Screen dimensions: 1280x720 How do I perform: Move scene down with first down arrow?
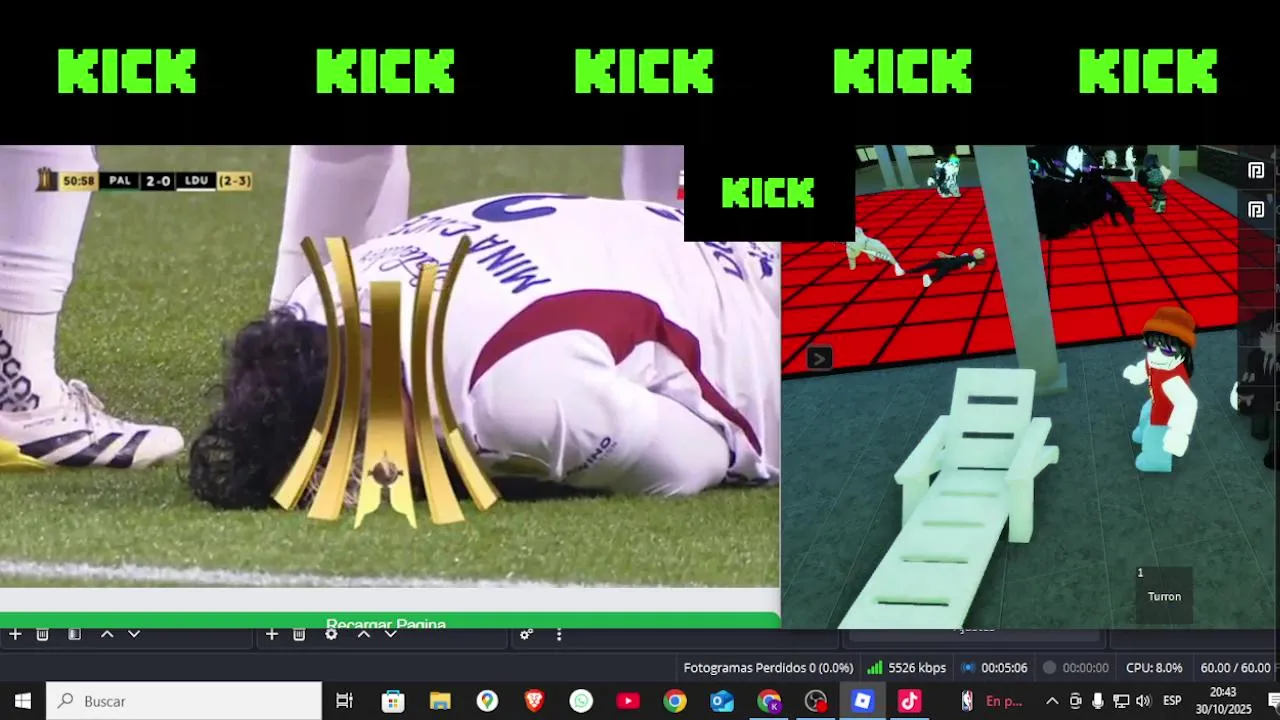click(134, 634)
